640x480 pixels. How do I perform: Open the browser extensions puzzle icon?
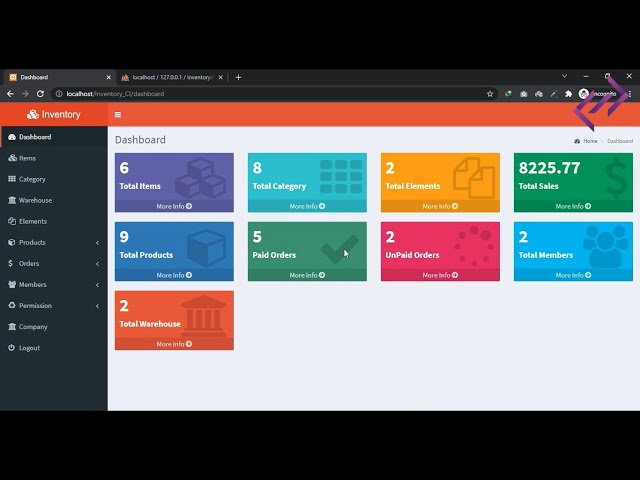569,94
